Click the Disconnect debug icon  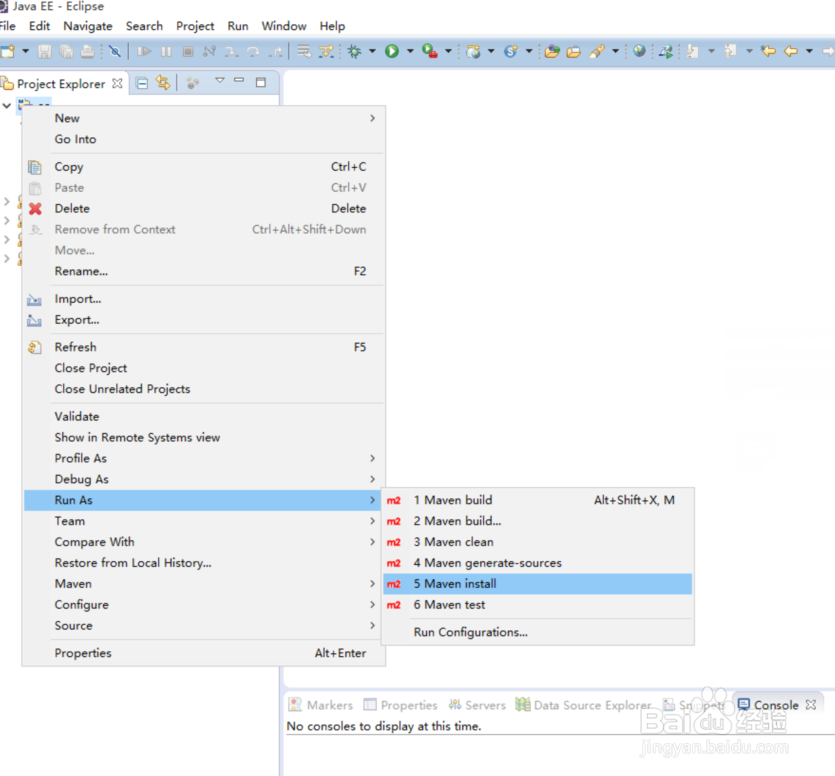pos(209,52)
